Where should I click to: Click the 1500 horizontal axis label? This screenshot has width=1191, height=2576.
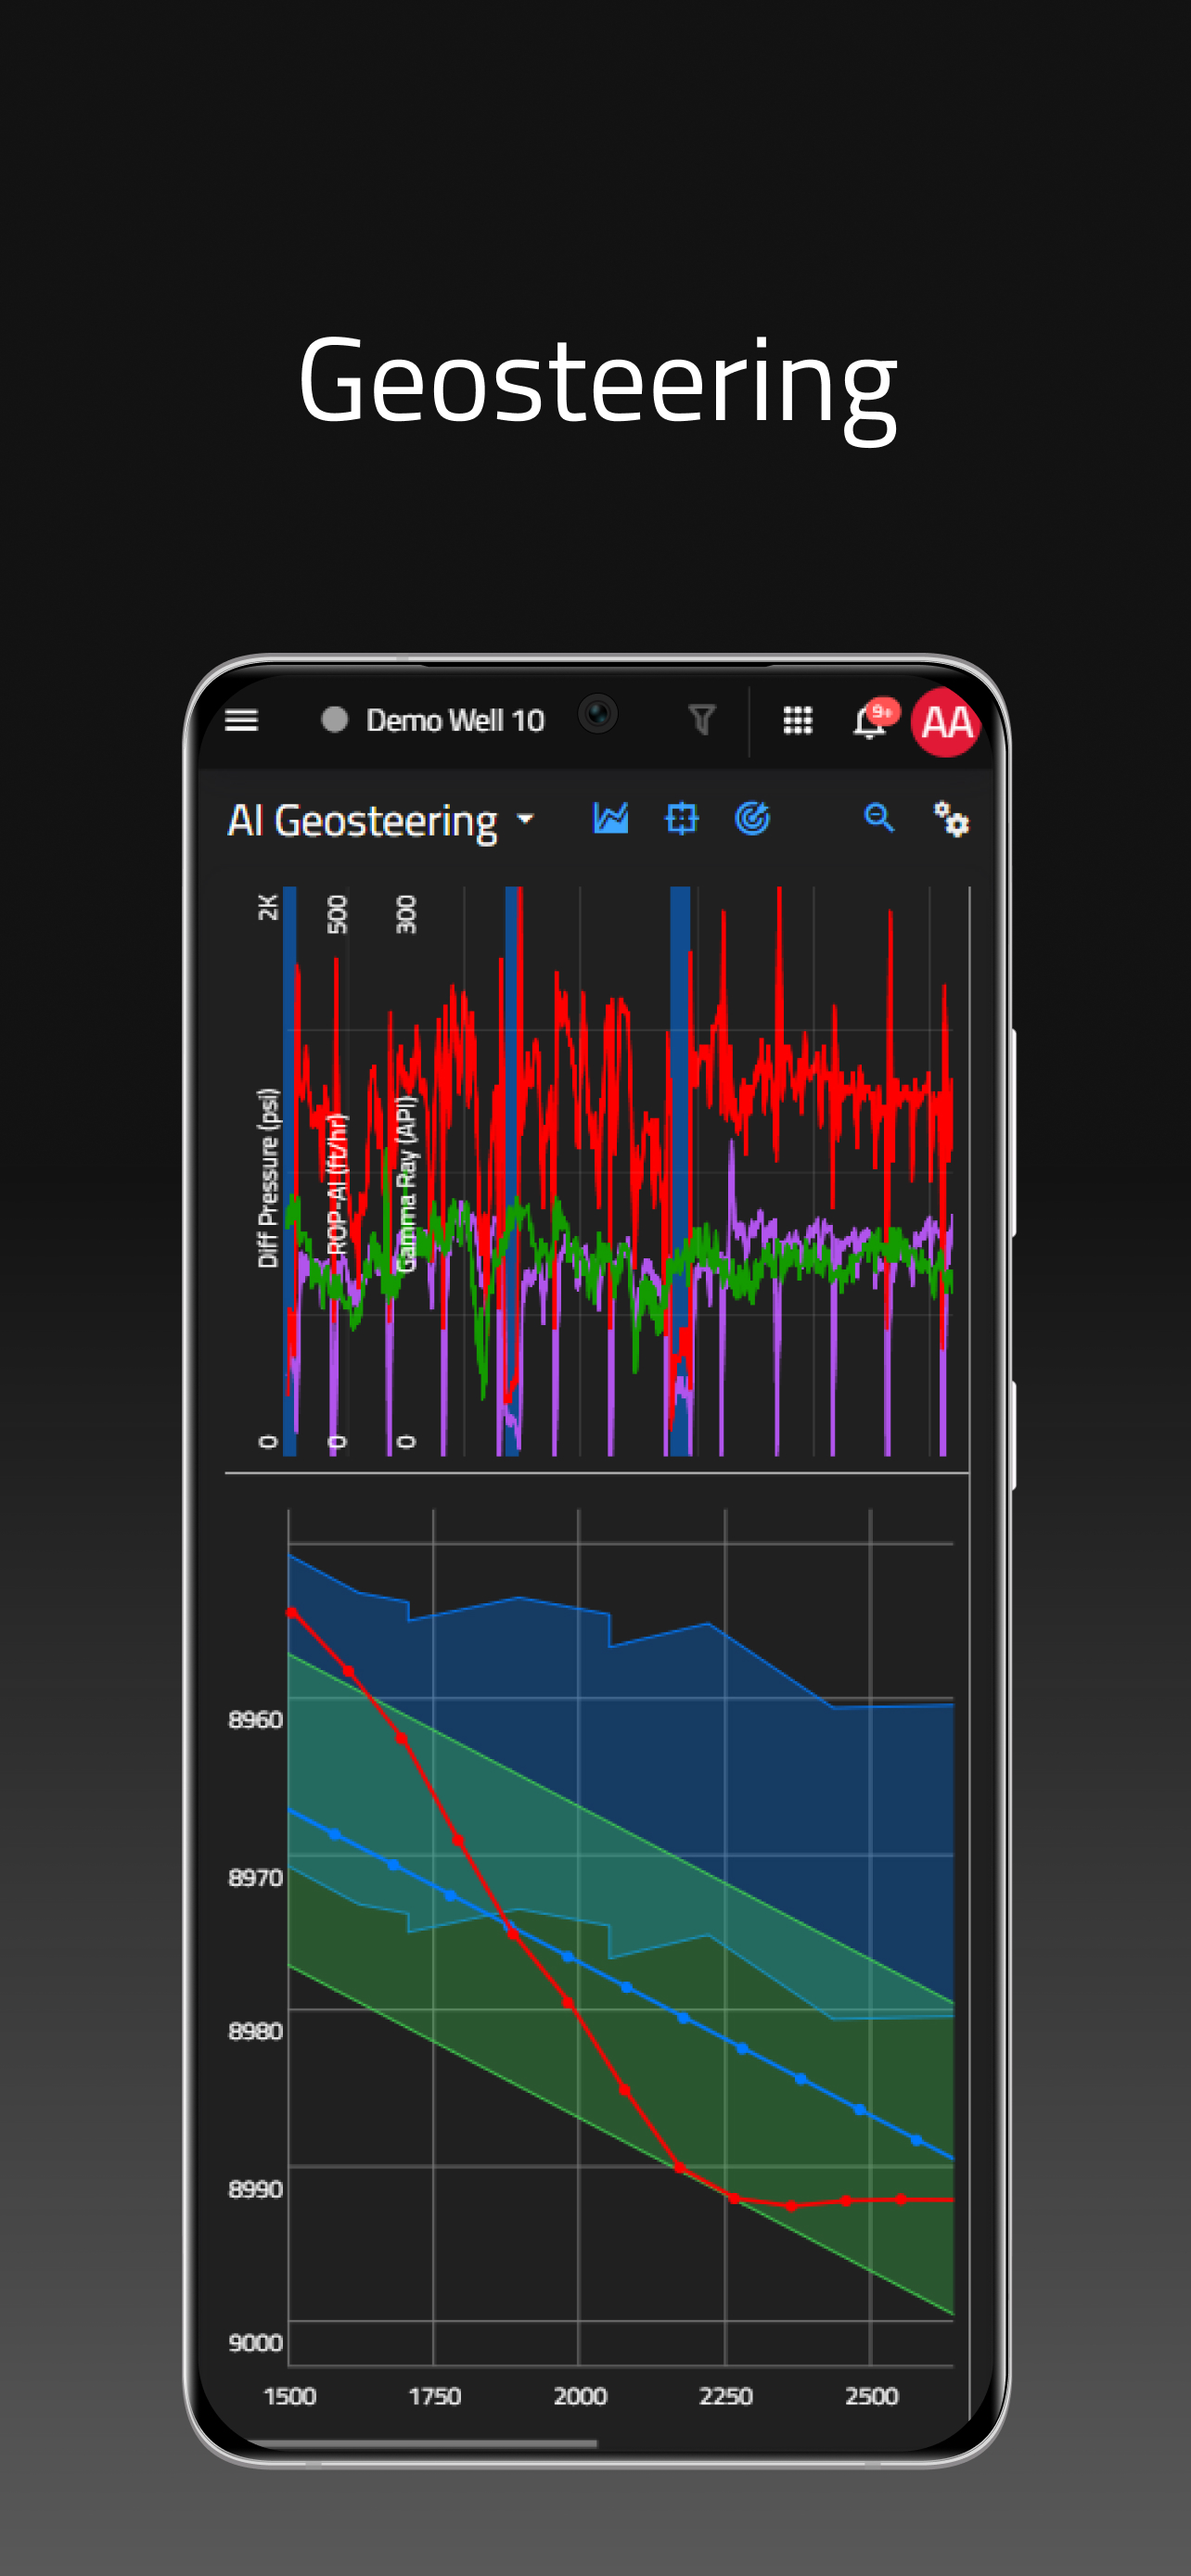point(290,2396)
